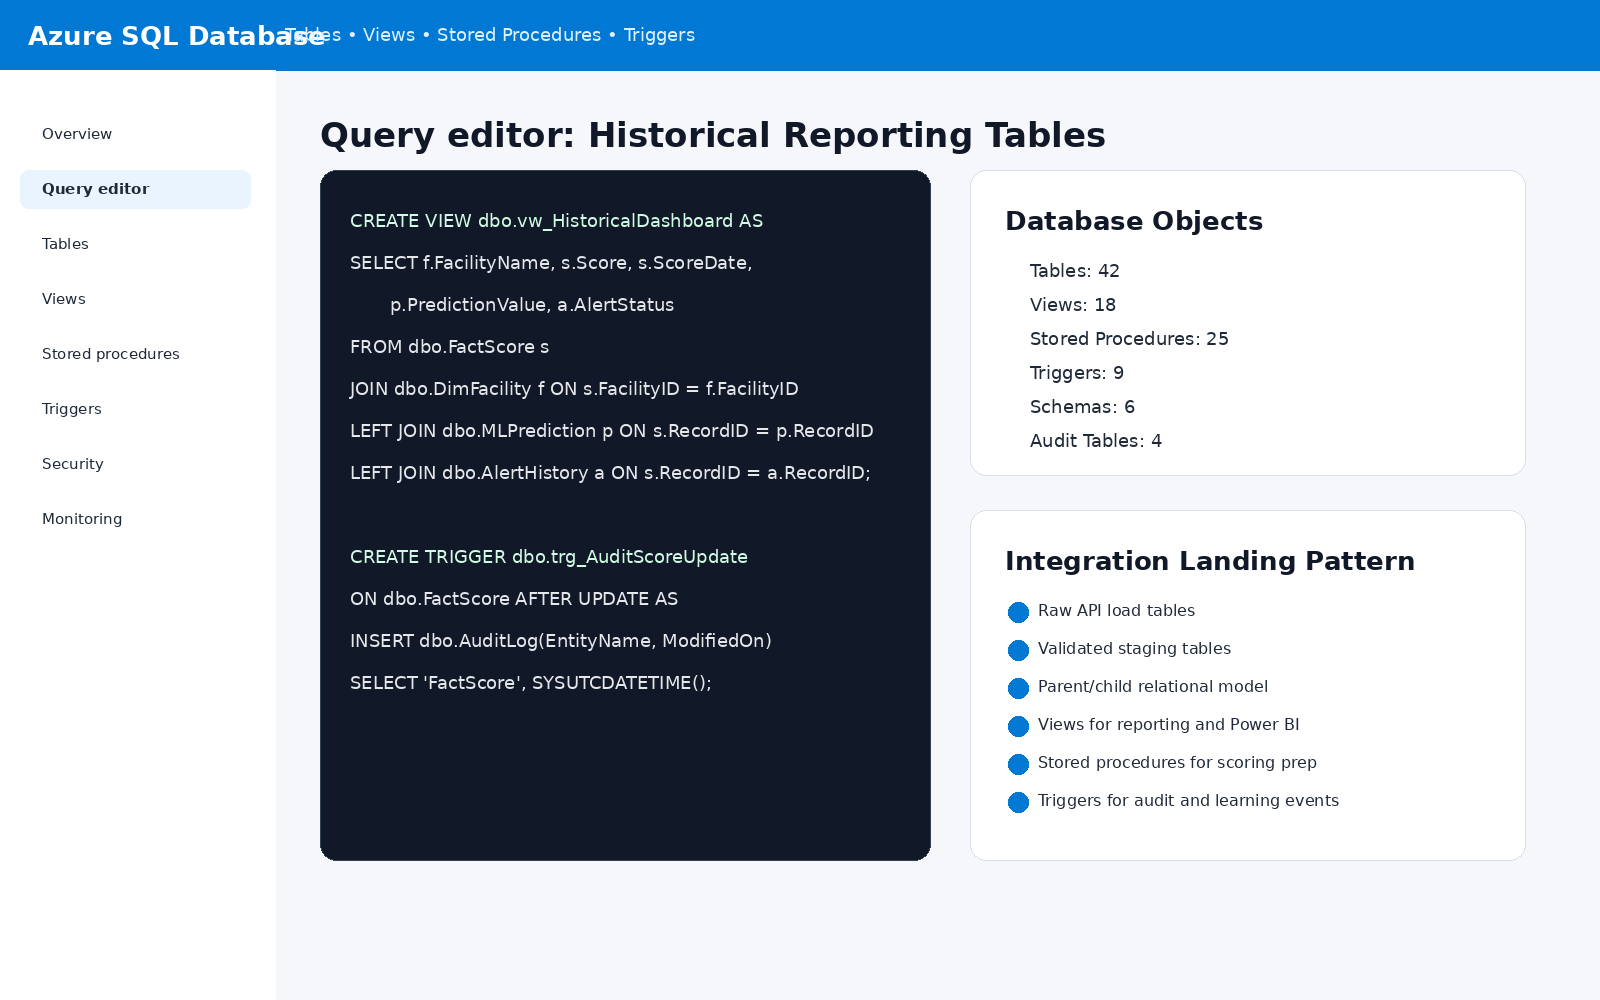Click the Integration Landing Pattern heading
Screen dimensions: 1600x1000
(1210, 561)
